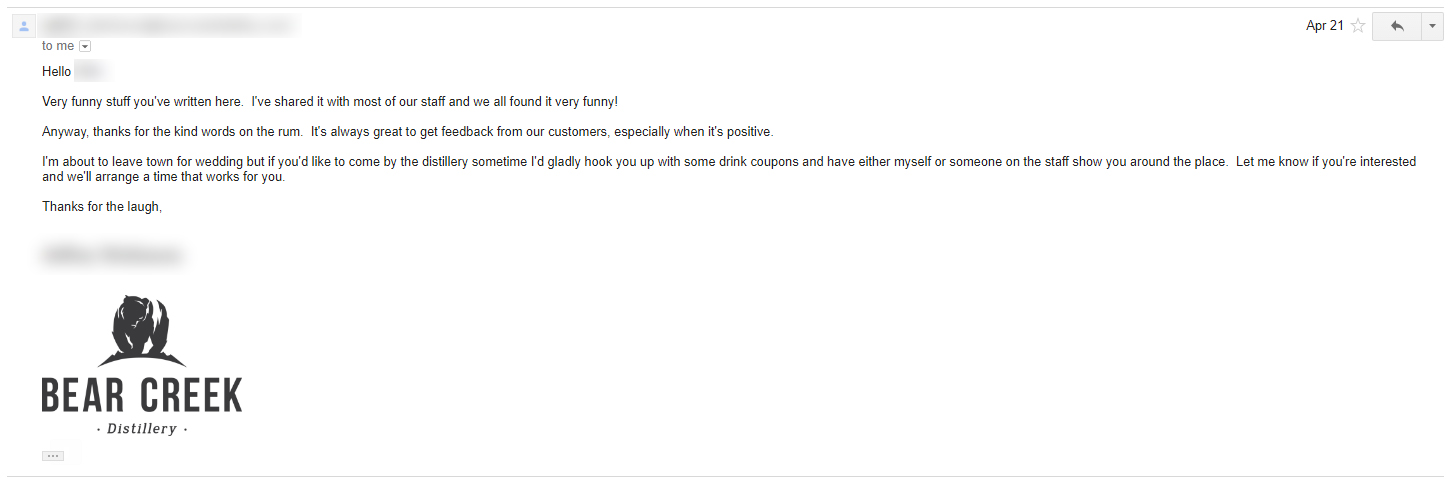Viewport: 1451px width, 479px height.
Task: Click 'Thanks for the laugh,' closing line
Action: point(102,207)
